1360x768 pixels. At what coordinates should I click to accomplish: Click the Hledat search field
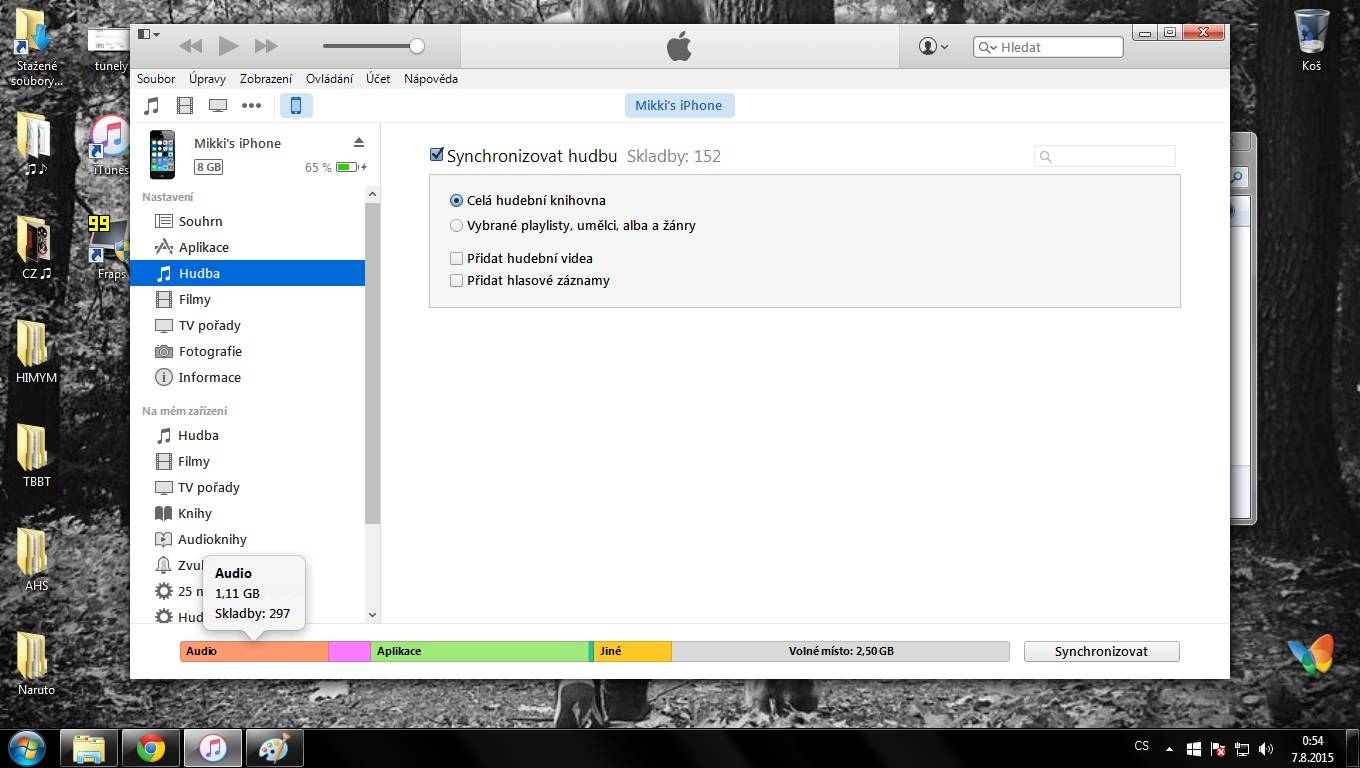[x=1048, y=47]
